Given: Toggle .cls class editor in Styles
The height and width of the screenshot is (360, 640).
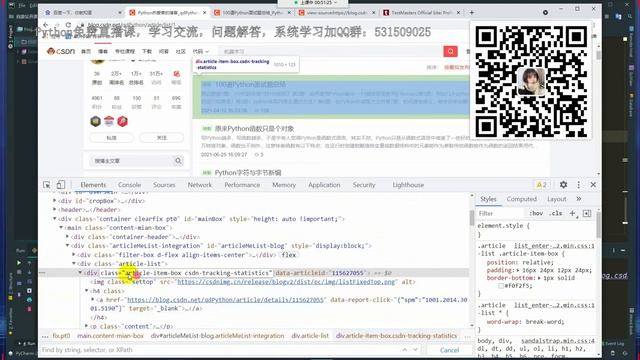Looking at the screenshot, I should [x=556, y=213].
